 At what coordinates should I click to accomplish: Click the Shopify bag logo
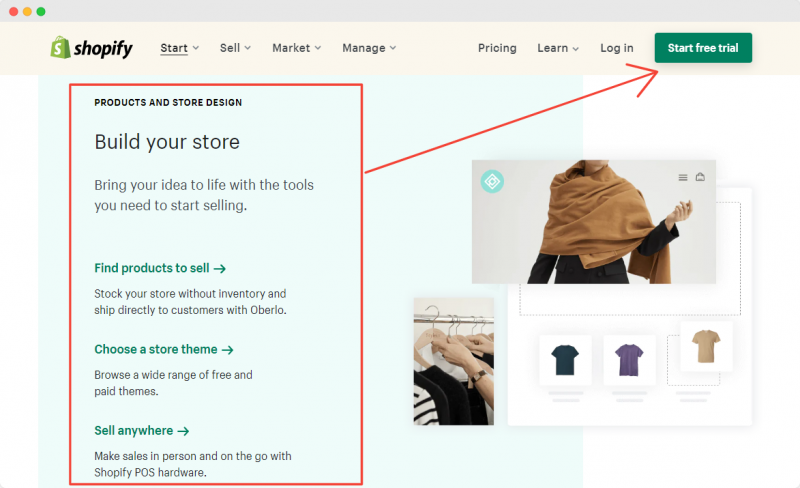(60, 47)
